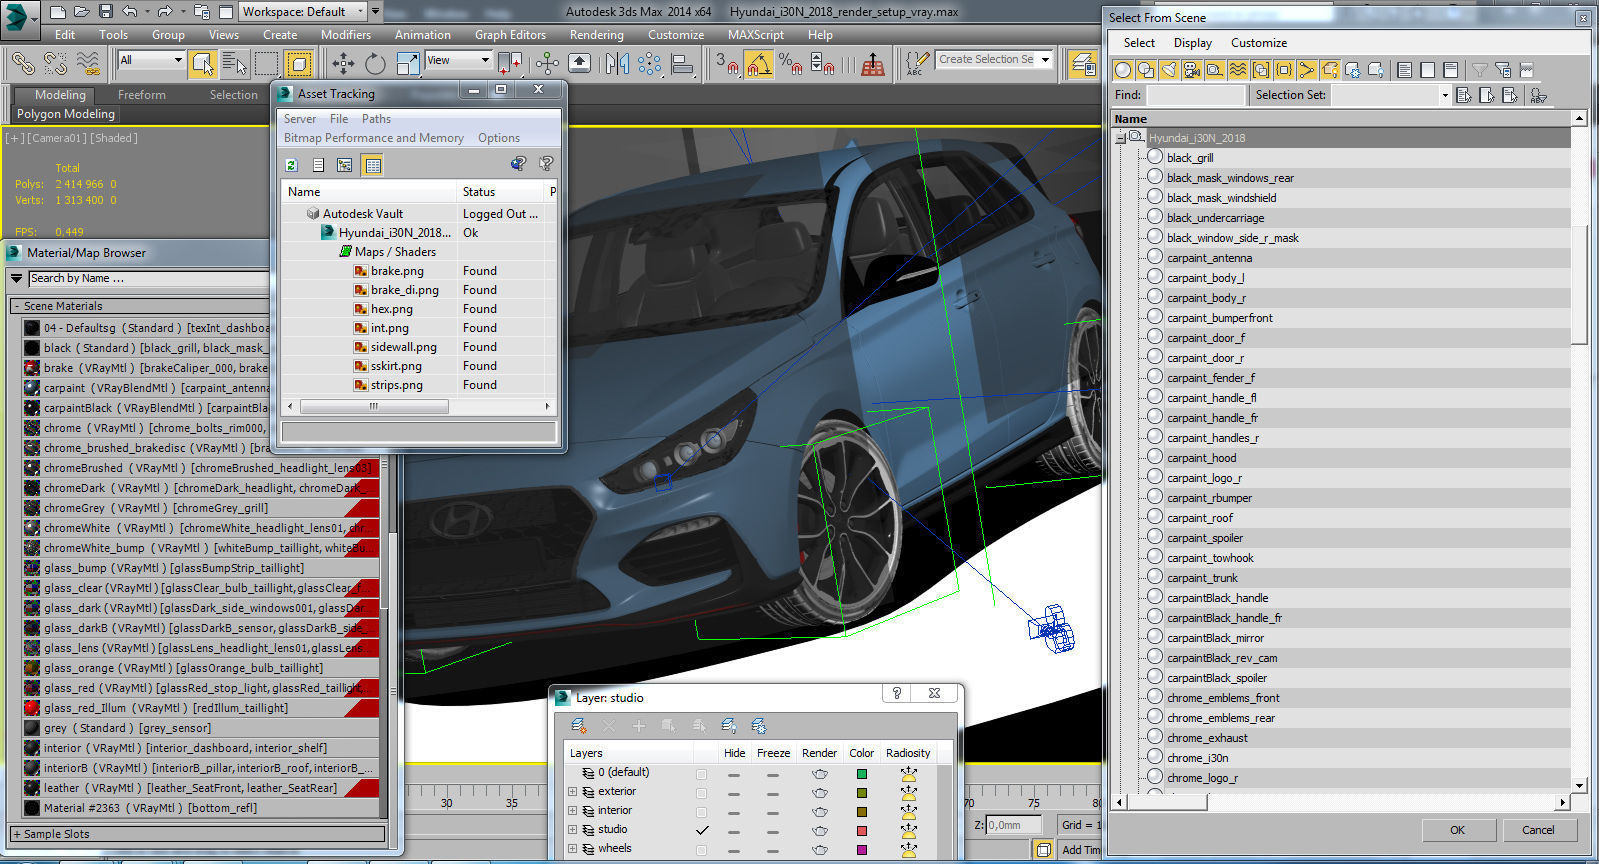Toggle Radiosity for the wheels layer
The height and width of the screenshot is (864, 1599).
[x=908, y=850]
